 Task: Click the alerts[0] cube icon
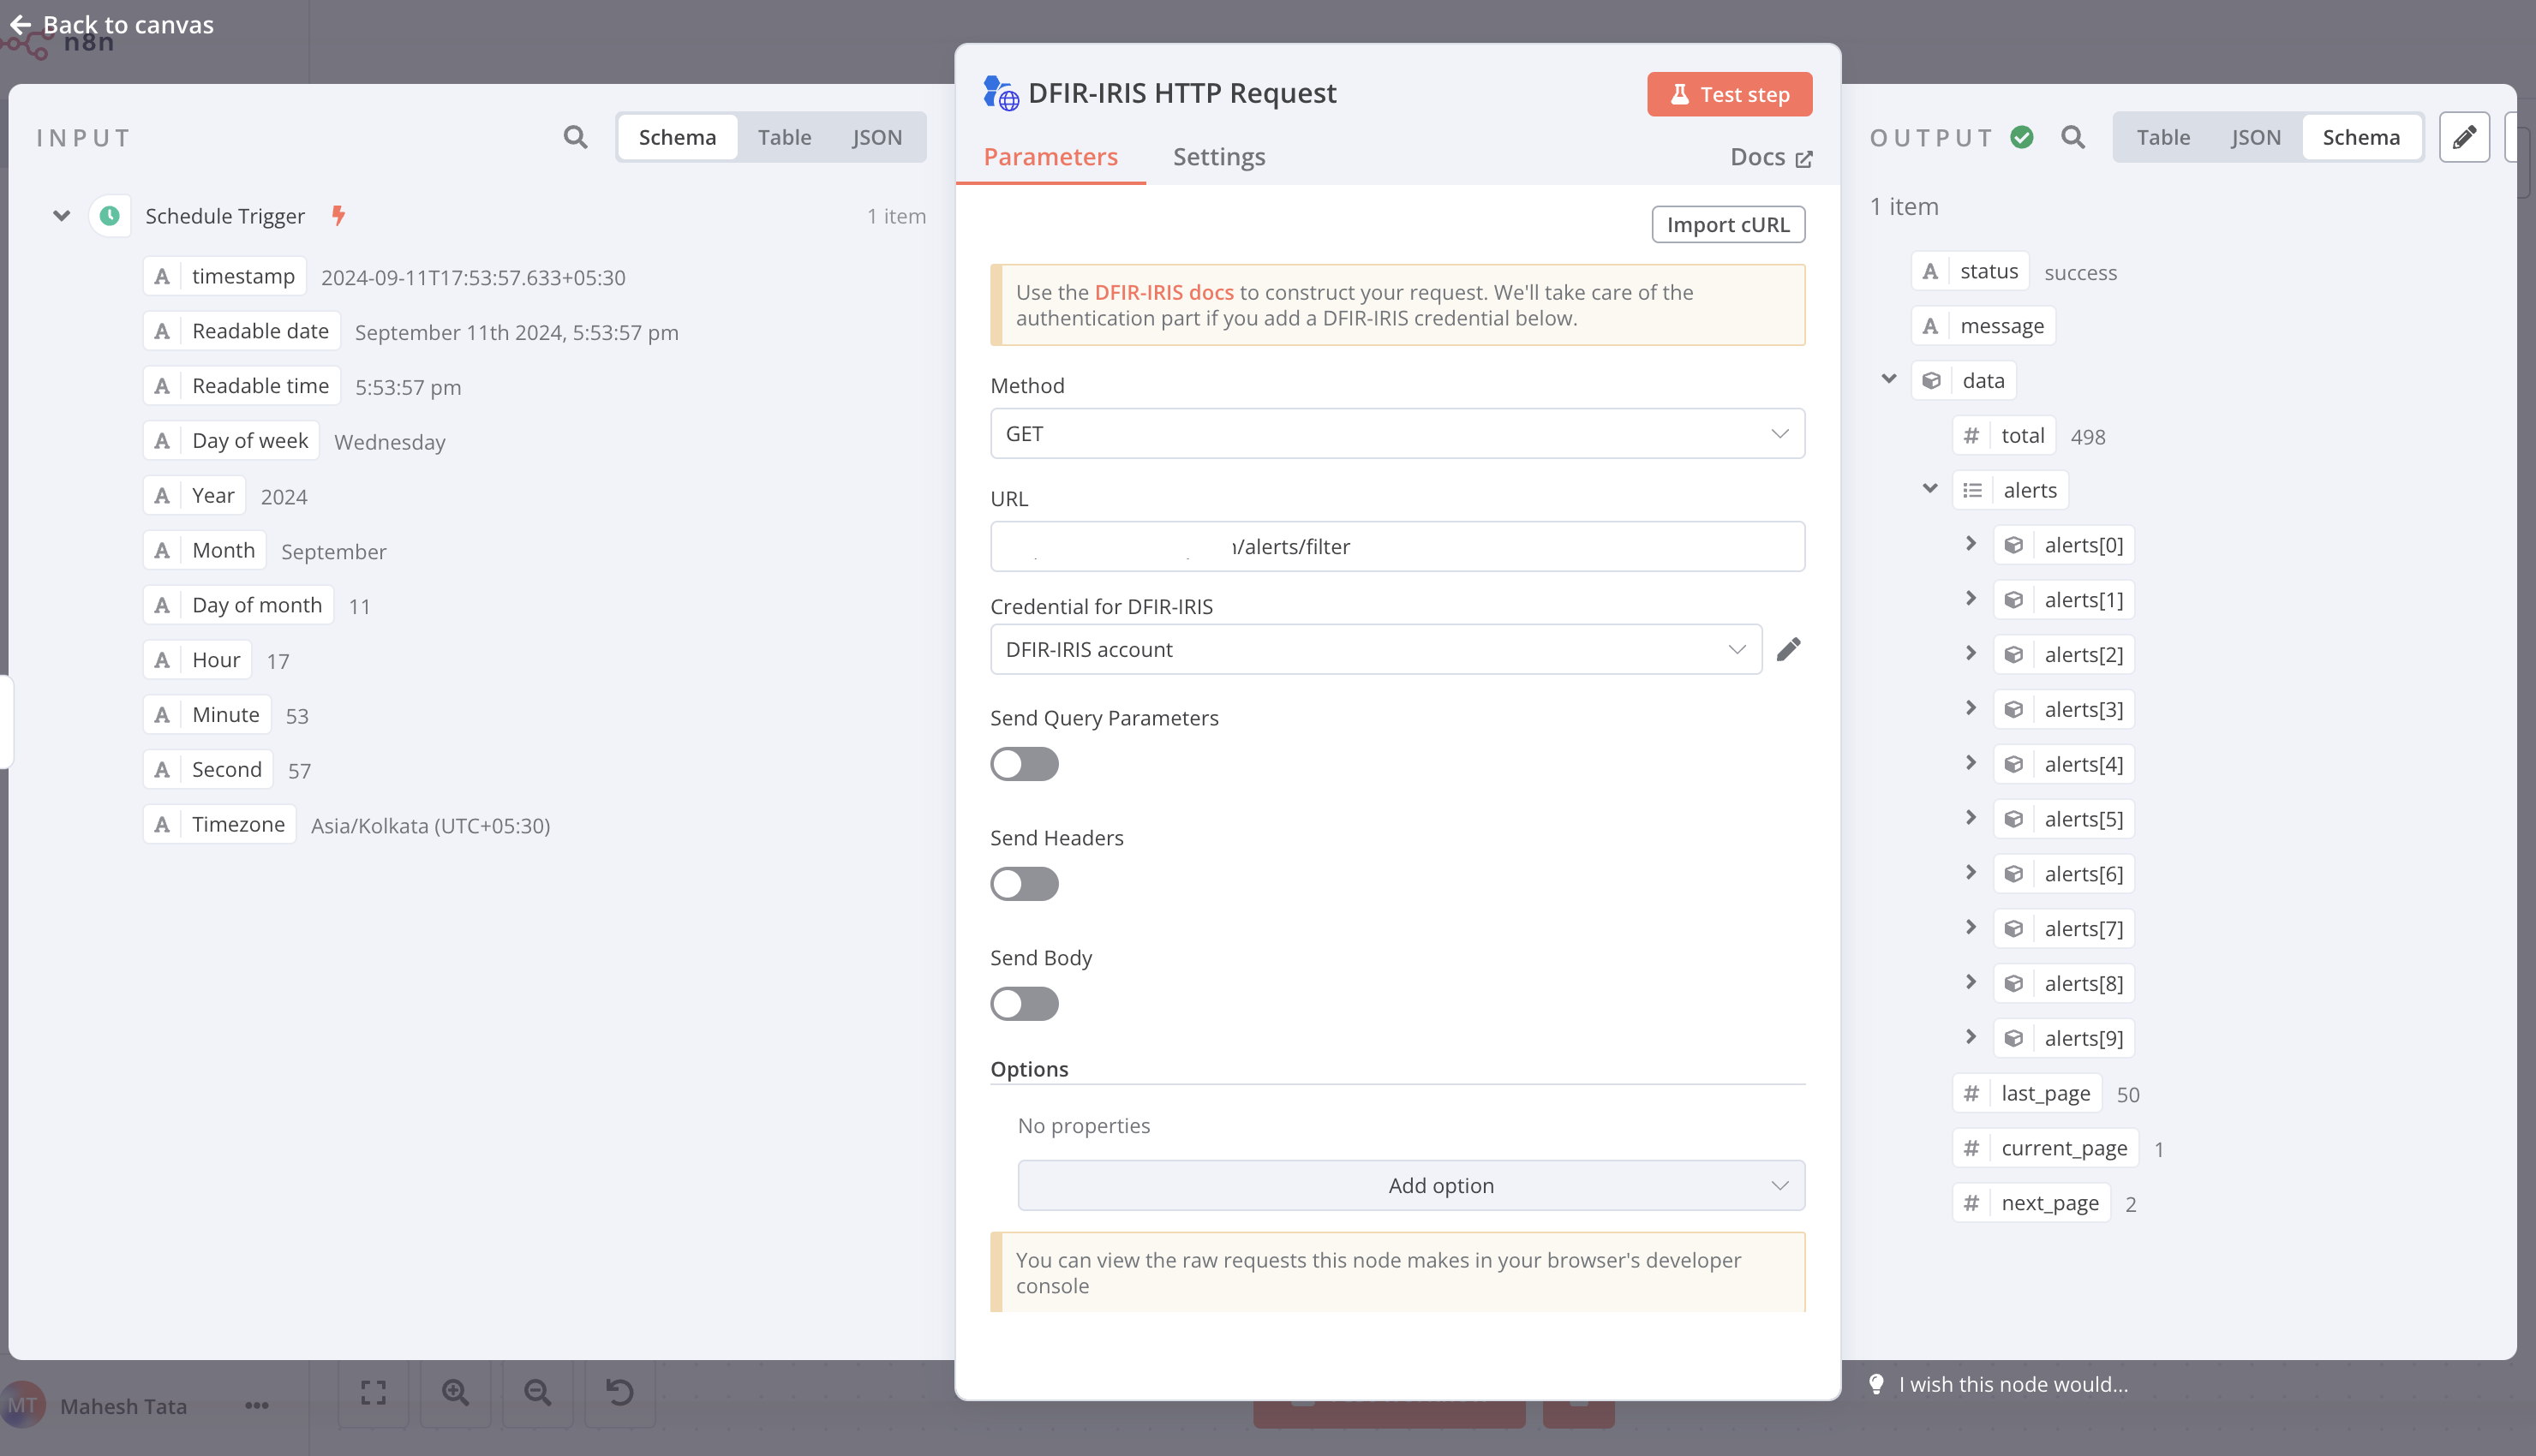pos(2014,545)
